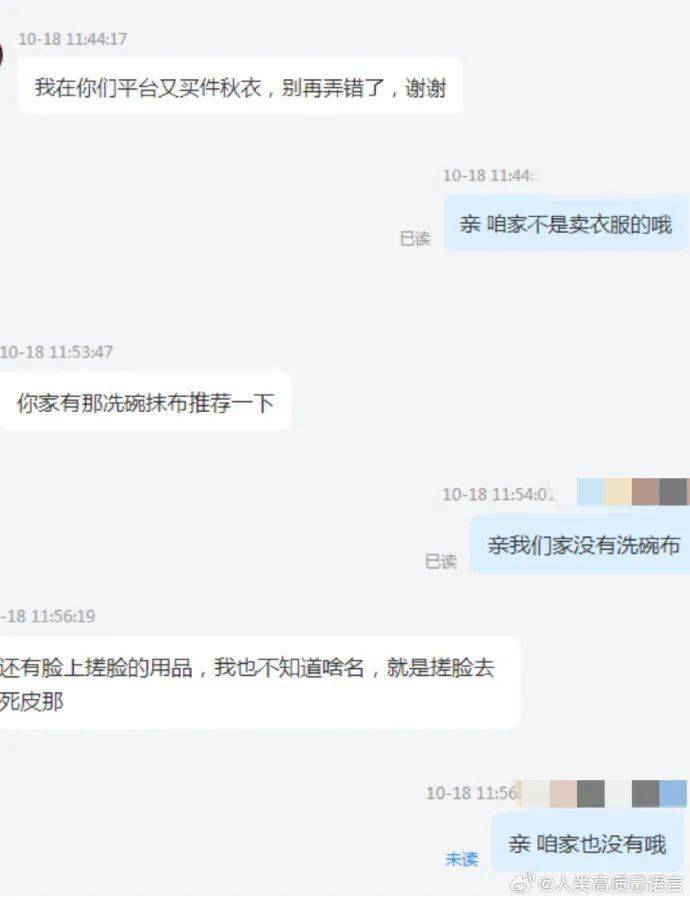The image size is (690, 900).
Task: Click the 还有脸上搓脸的用品 message bubble
Action: point(260,683)
